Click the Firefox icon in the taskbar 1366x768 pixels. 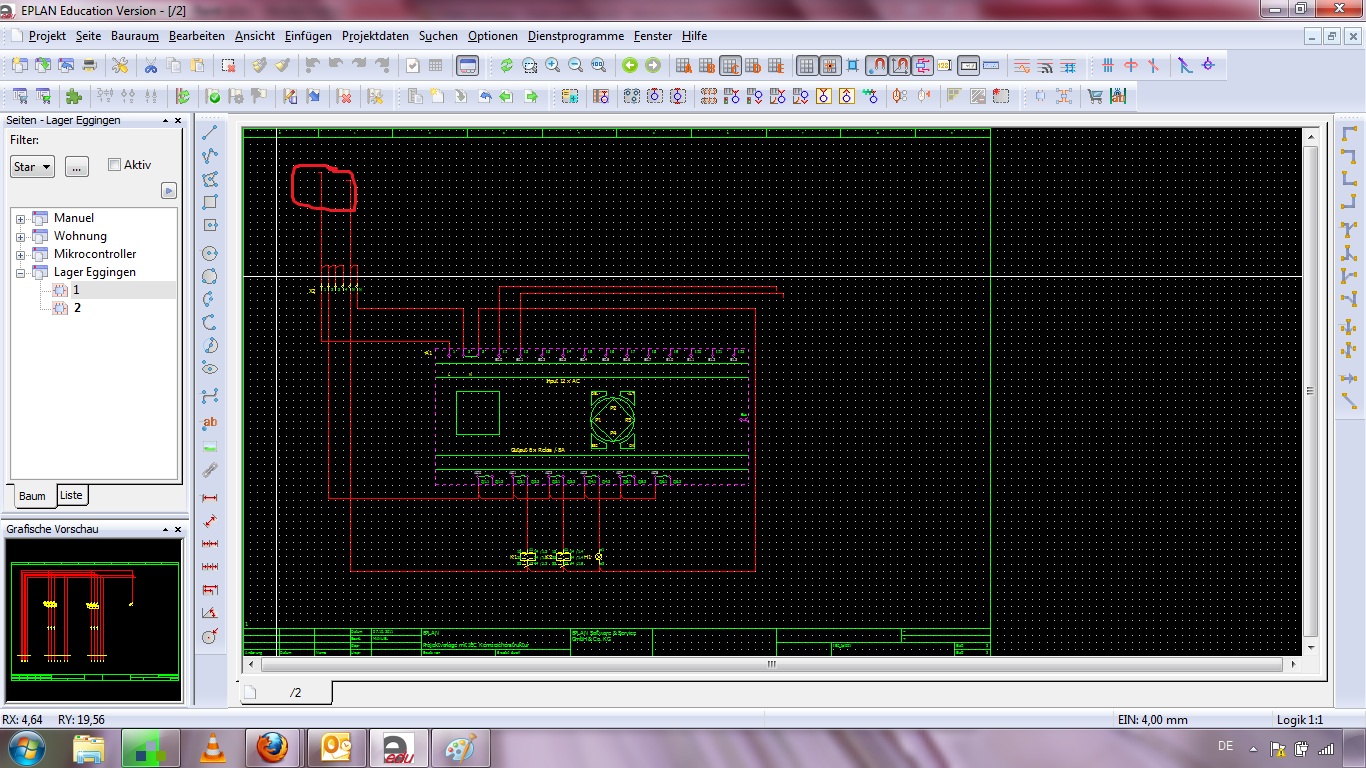pos(271,747)
